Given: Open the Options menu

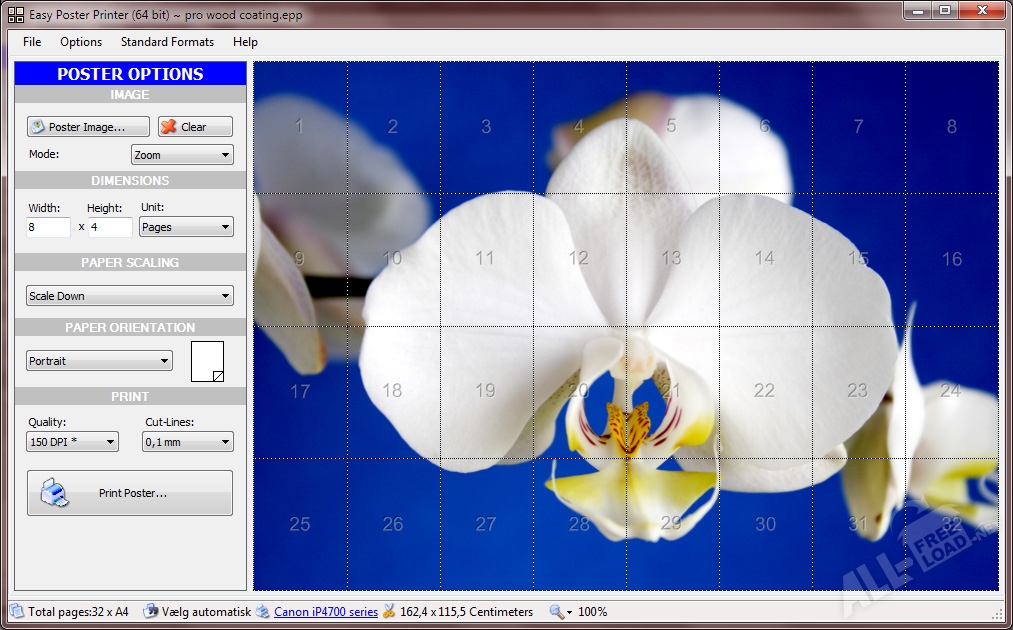Looking at the screenshot, I should click(81, 42).
